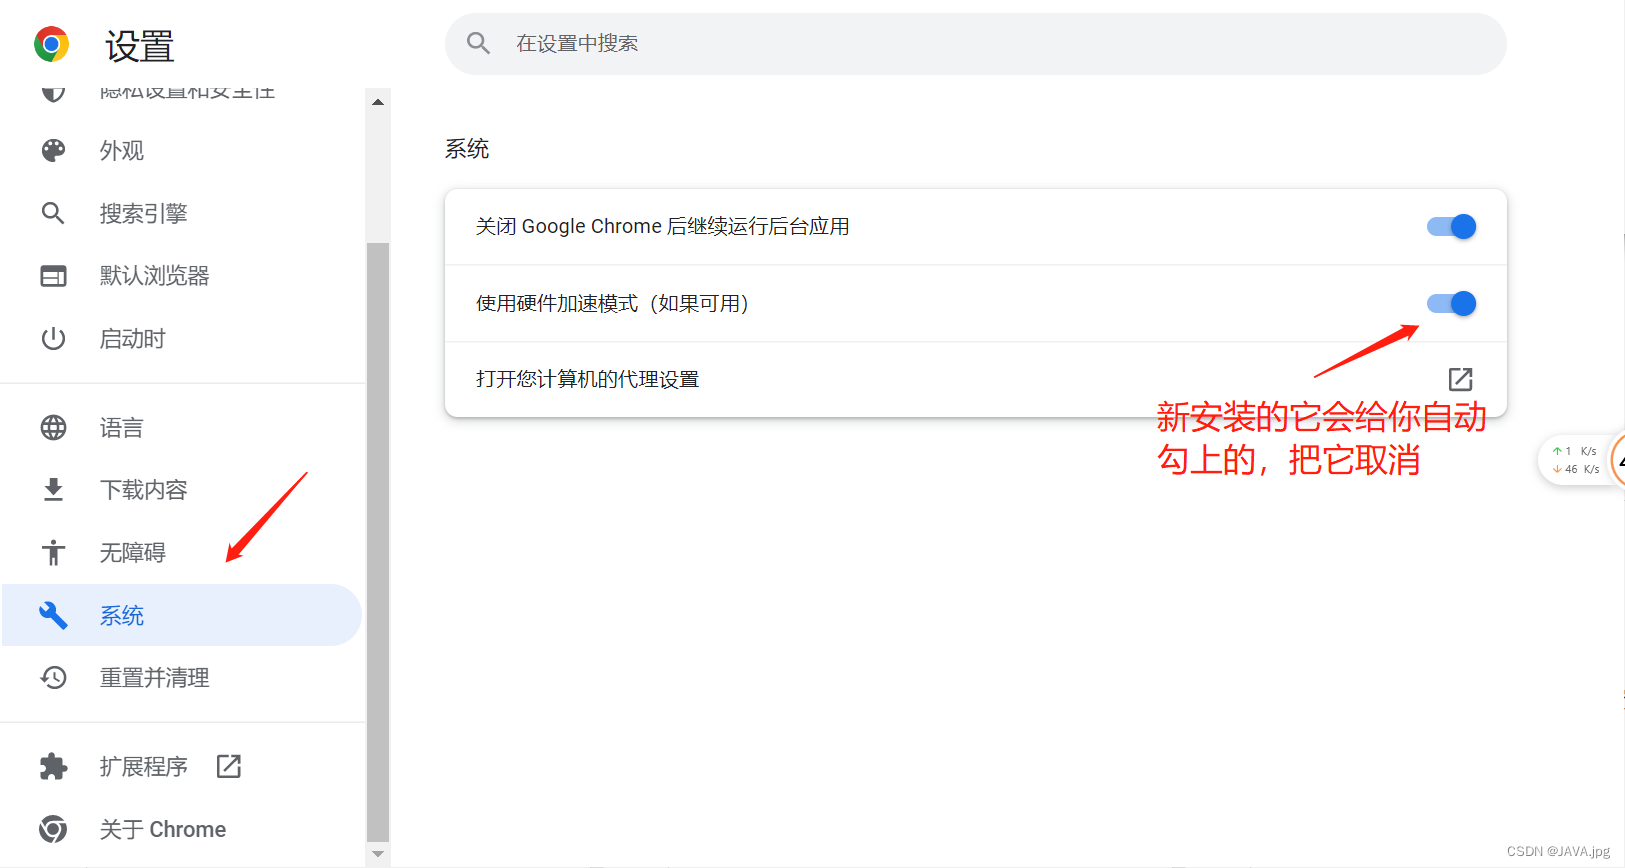Image resolution: width=1625 pixels, height=868 pixels.
Task: Click the sidebar scrollbar thumb
Action: (378, 541)
